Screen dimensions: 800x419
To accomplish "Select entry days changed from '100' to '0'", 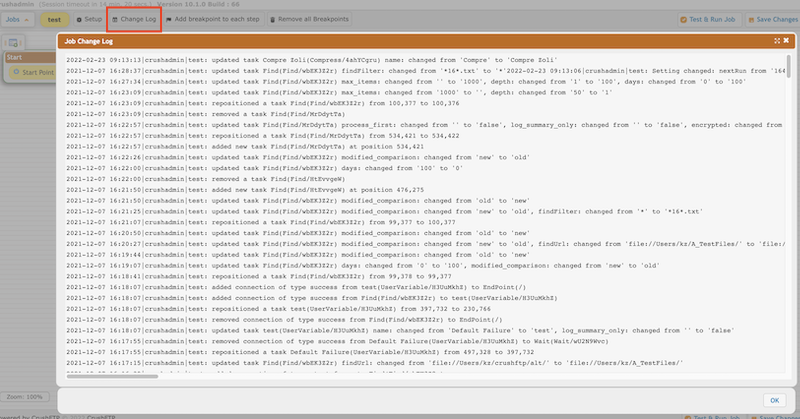I will 265,168.
